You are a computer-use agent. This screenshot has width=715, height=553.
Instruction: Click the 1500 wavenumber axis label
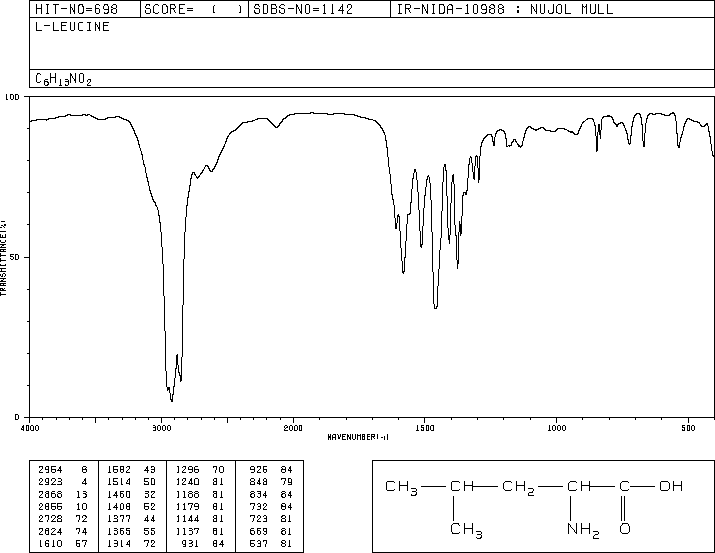[x=425, y=428]
